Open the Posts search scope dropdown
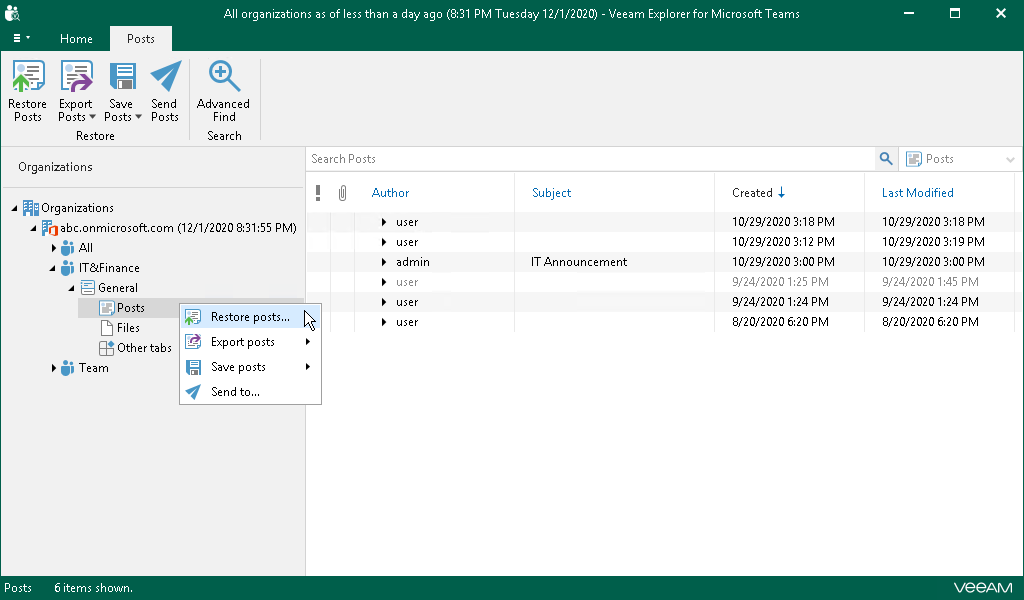 [x=960, y=159]
